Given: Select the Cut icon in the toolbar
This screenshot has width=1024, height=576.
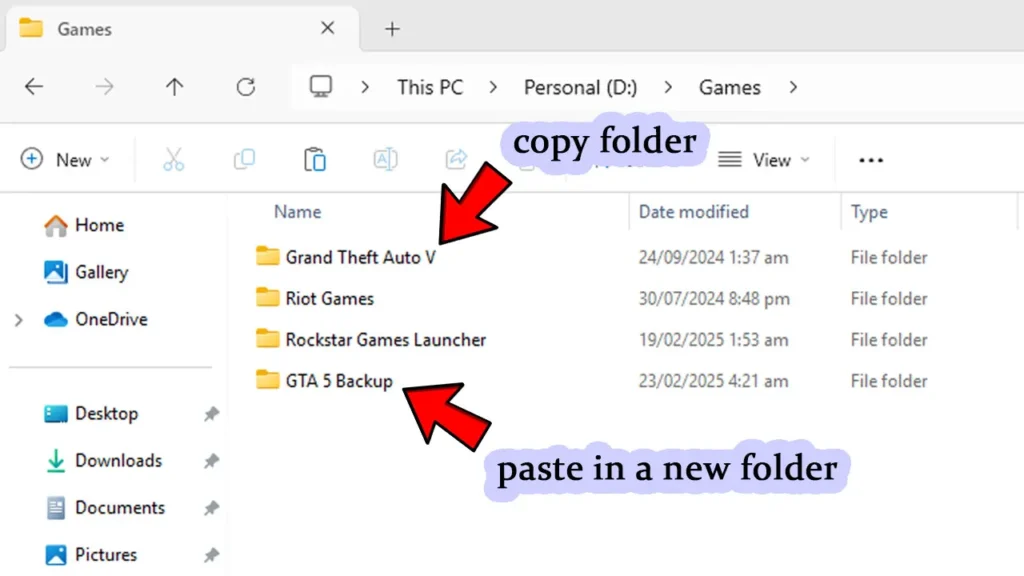Looking at the screenshot, I should (172, 159).
